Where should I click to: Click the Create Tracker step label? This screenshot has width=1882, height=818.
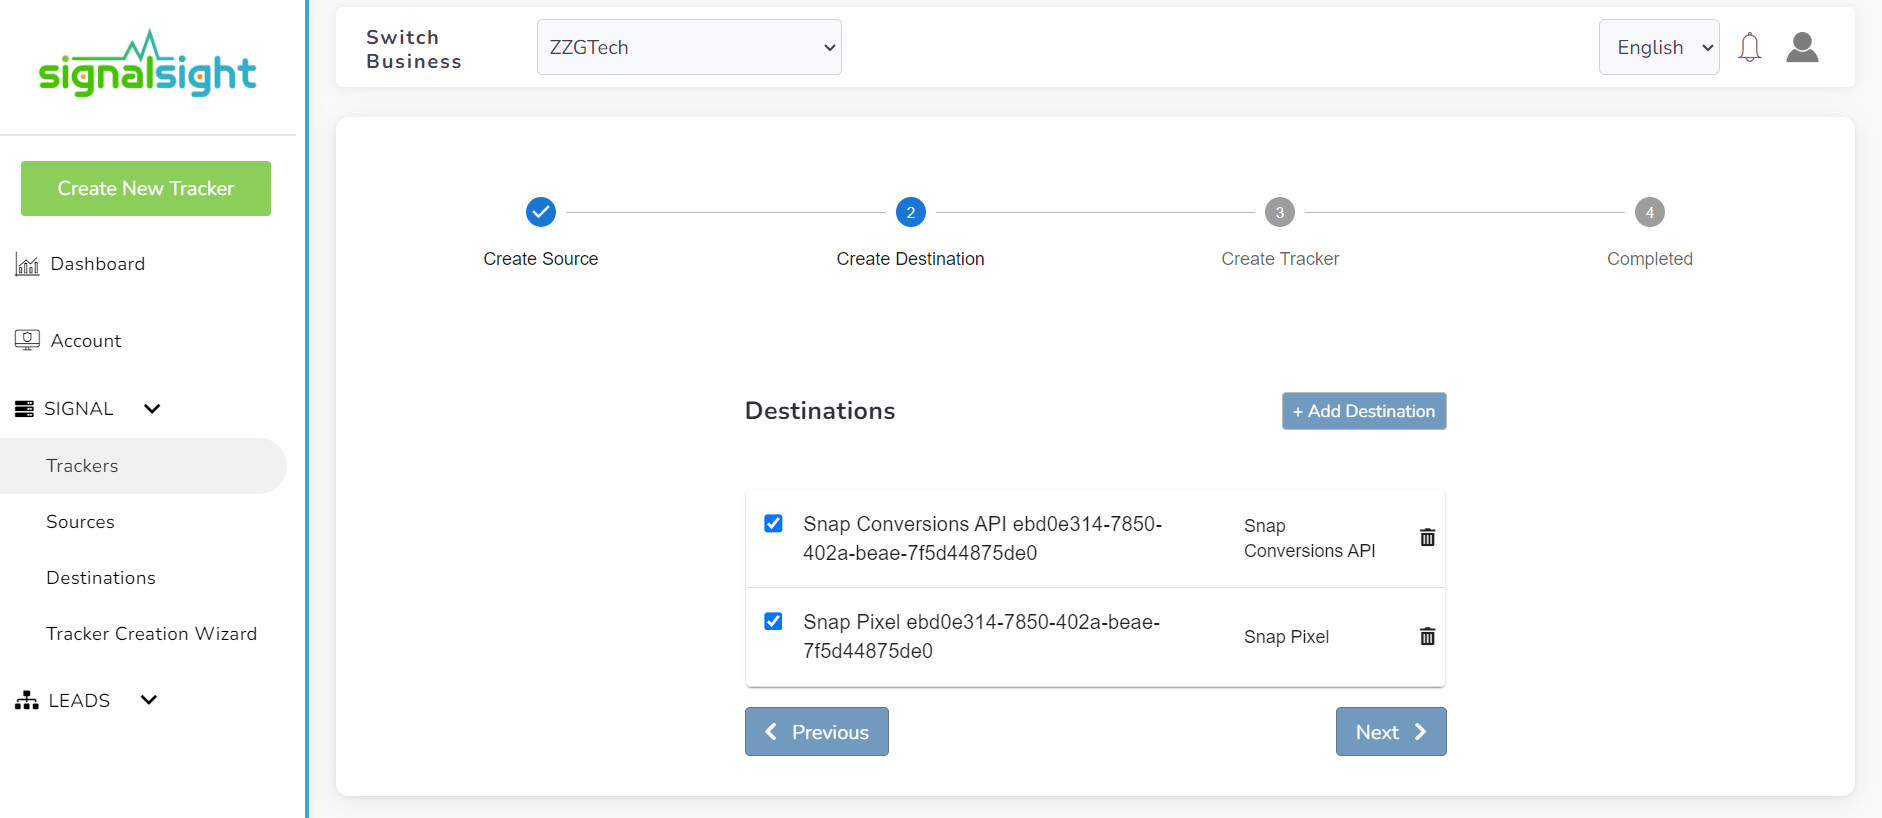tap(1280, 259)
